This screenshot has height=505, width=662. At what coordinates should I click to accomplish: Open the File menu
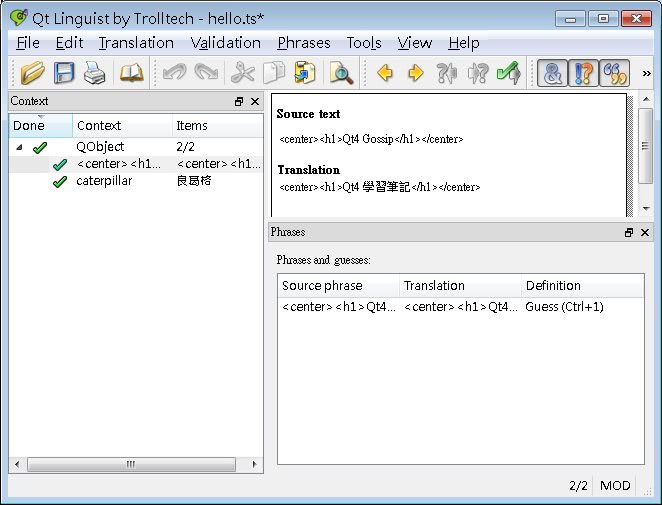(x=28, y=43)
